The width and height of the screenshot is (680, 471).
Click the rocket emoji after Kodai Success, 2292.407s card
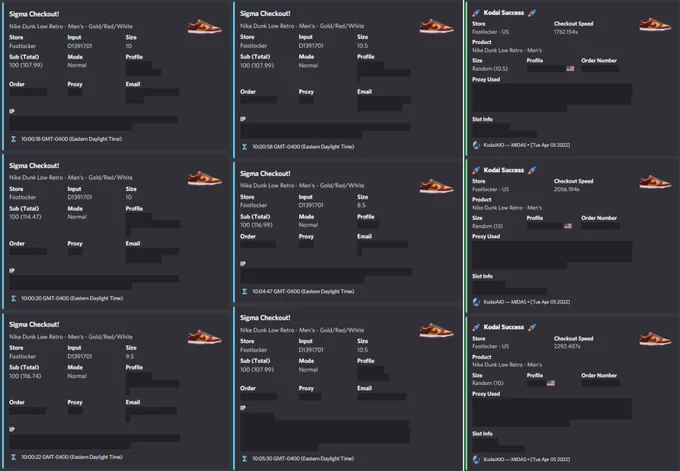[532, 327]
